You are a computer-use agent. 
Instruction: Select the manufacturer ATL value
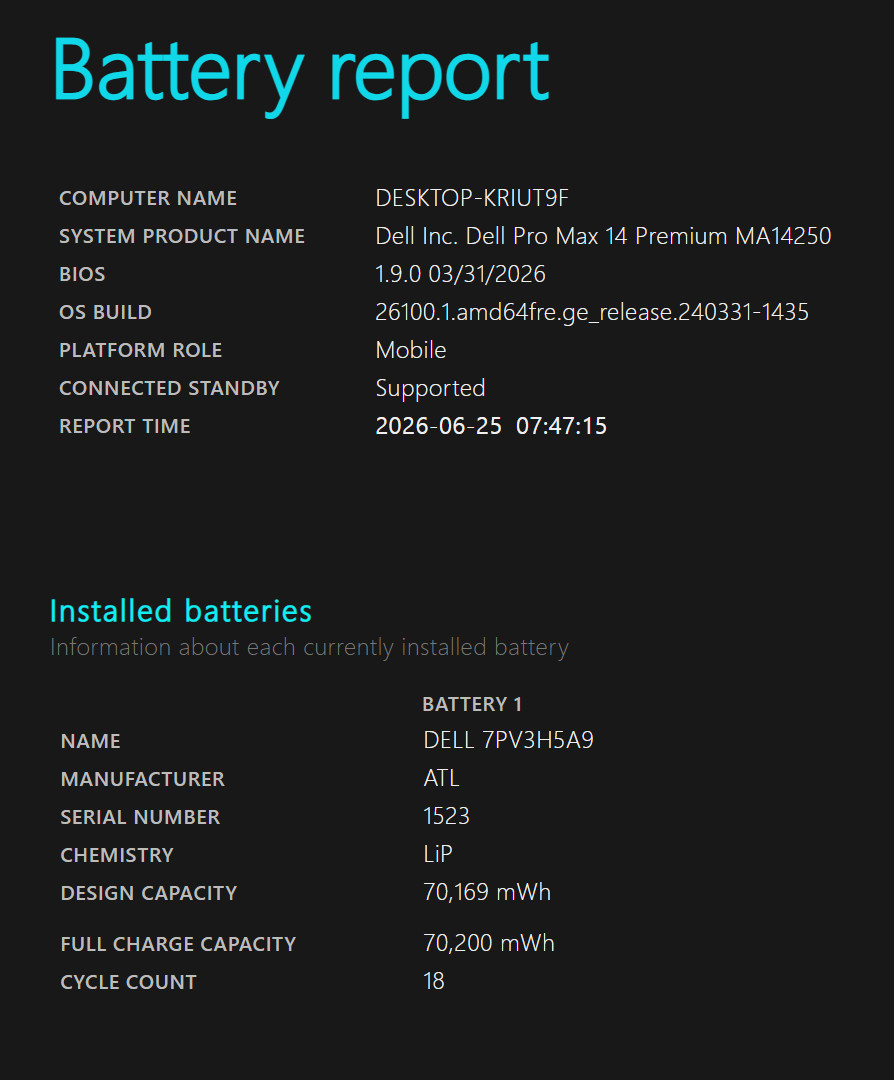(x=441, y=778)
